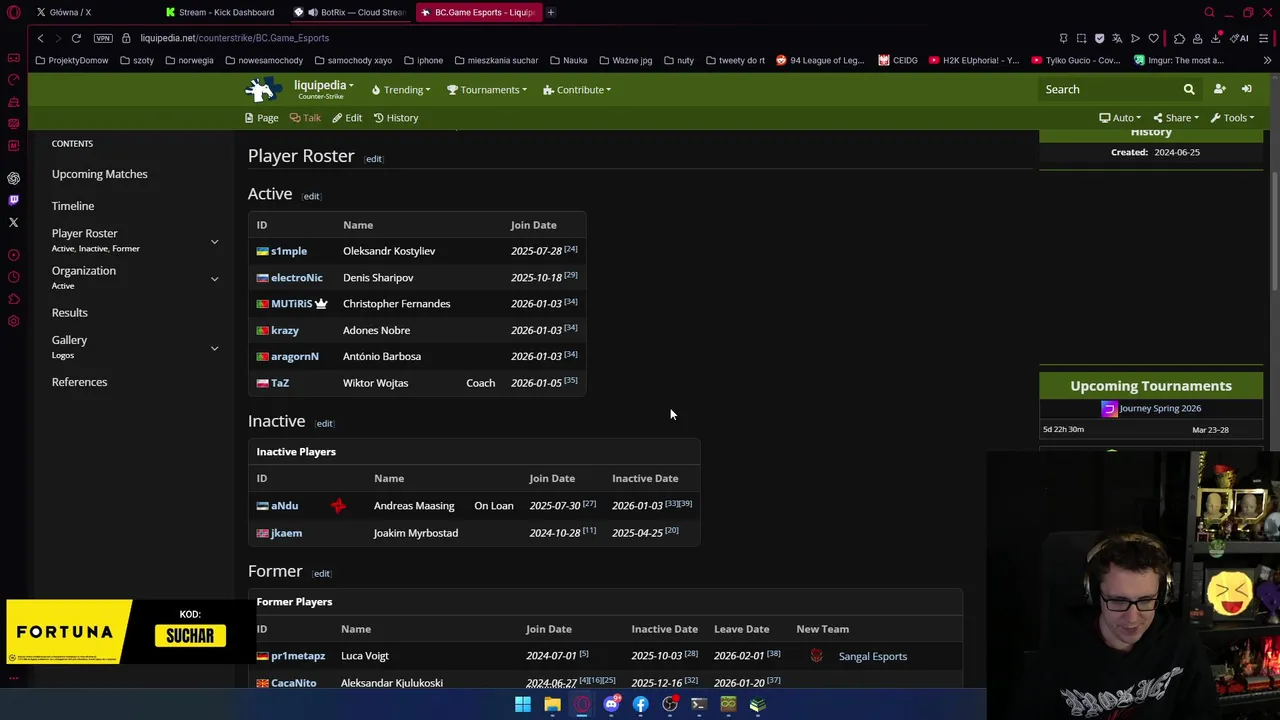This screenshot has height=720, width=1280.
Task: Open the krazy player link
Action: [285, 330]
